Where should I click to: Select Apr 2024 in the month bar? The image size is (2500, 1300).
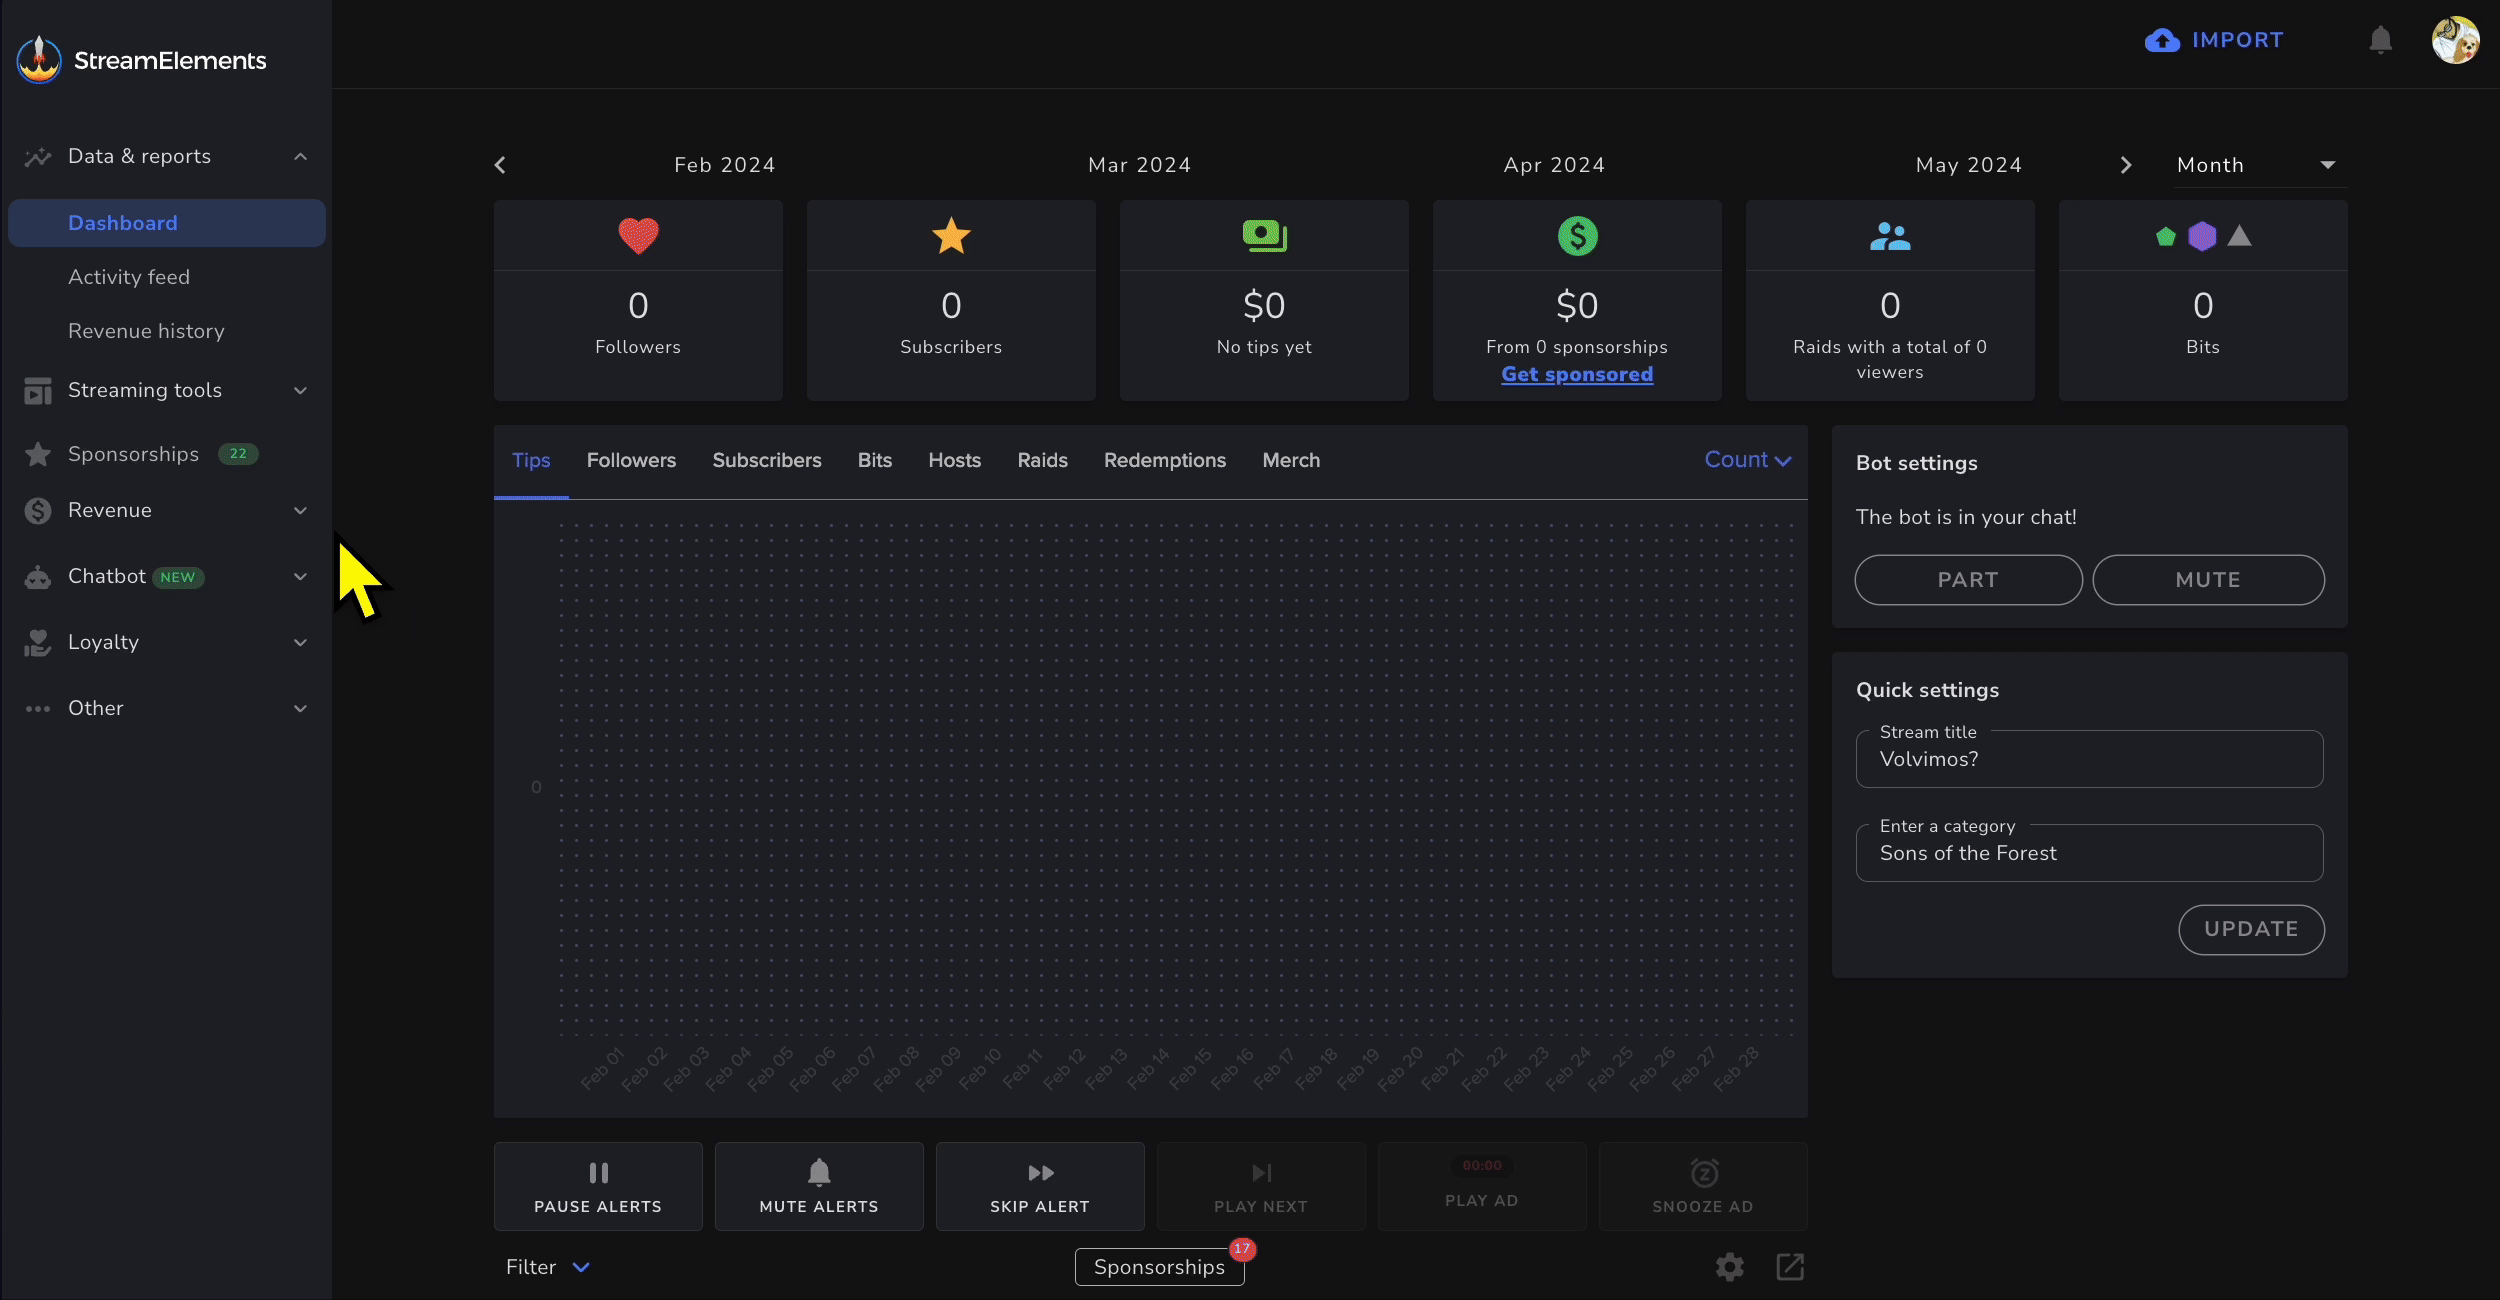tap(1554, 165)
